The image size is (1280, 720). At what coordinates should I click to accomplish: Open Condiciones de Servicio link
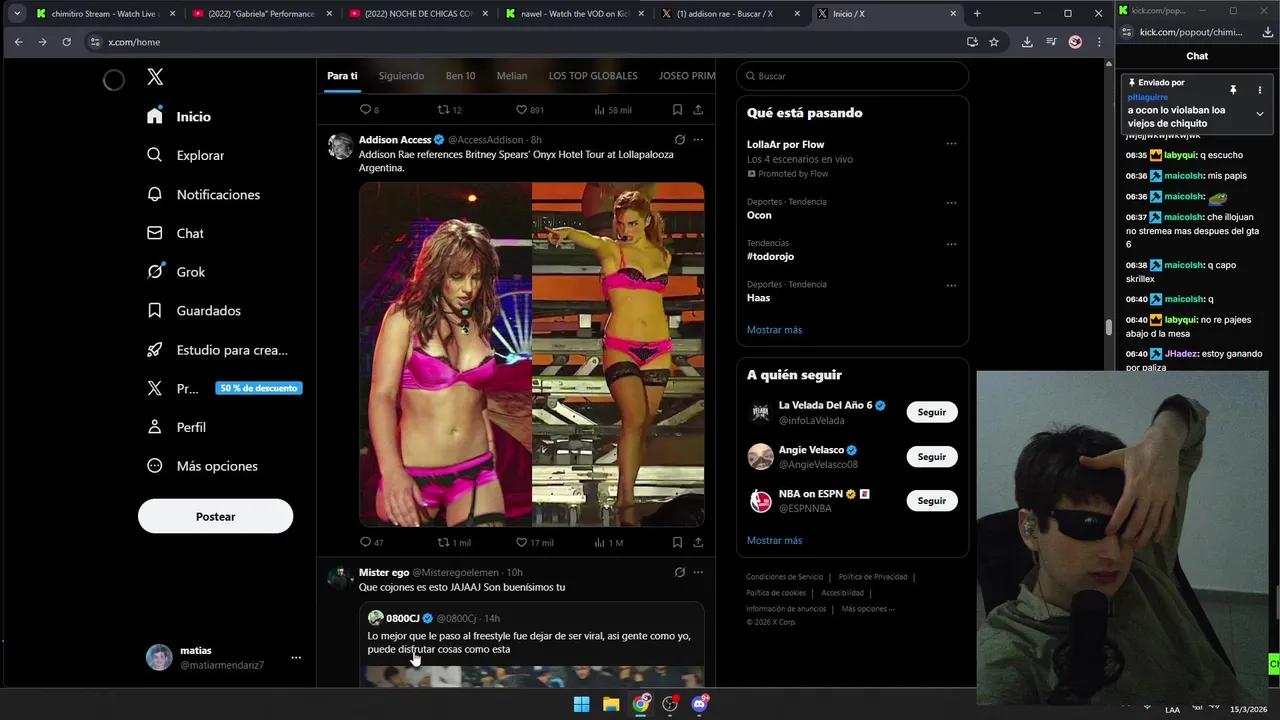785,577
